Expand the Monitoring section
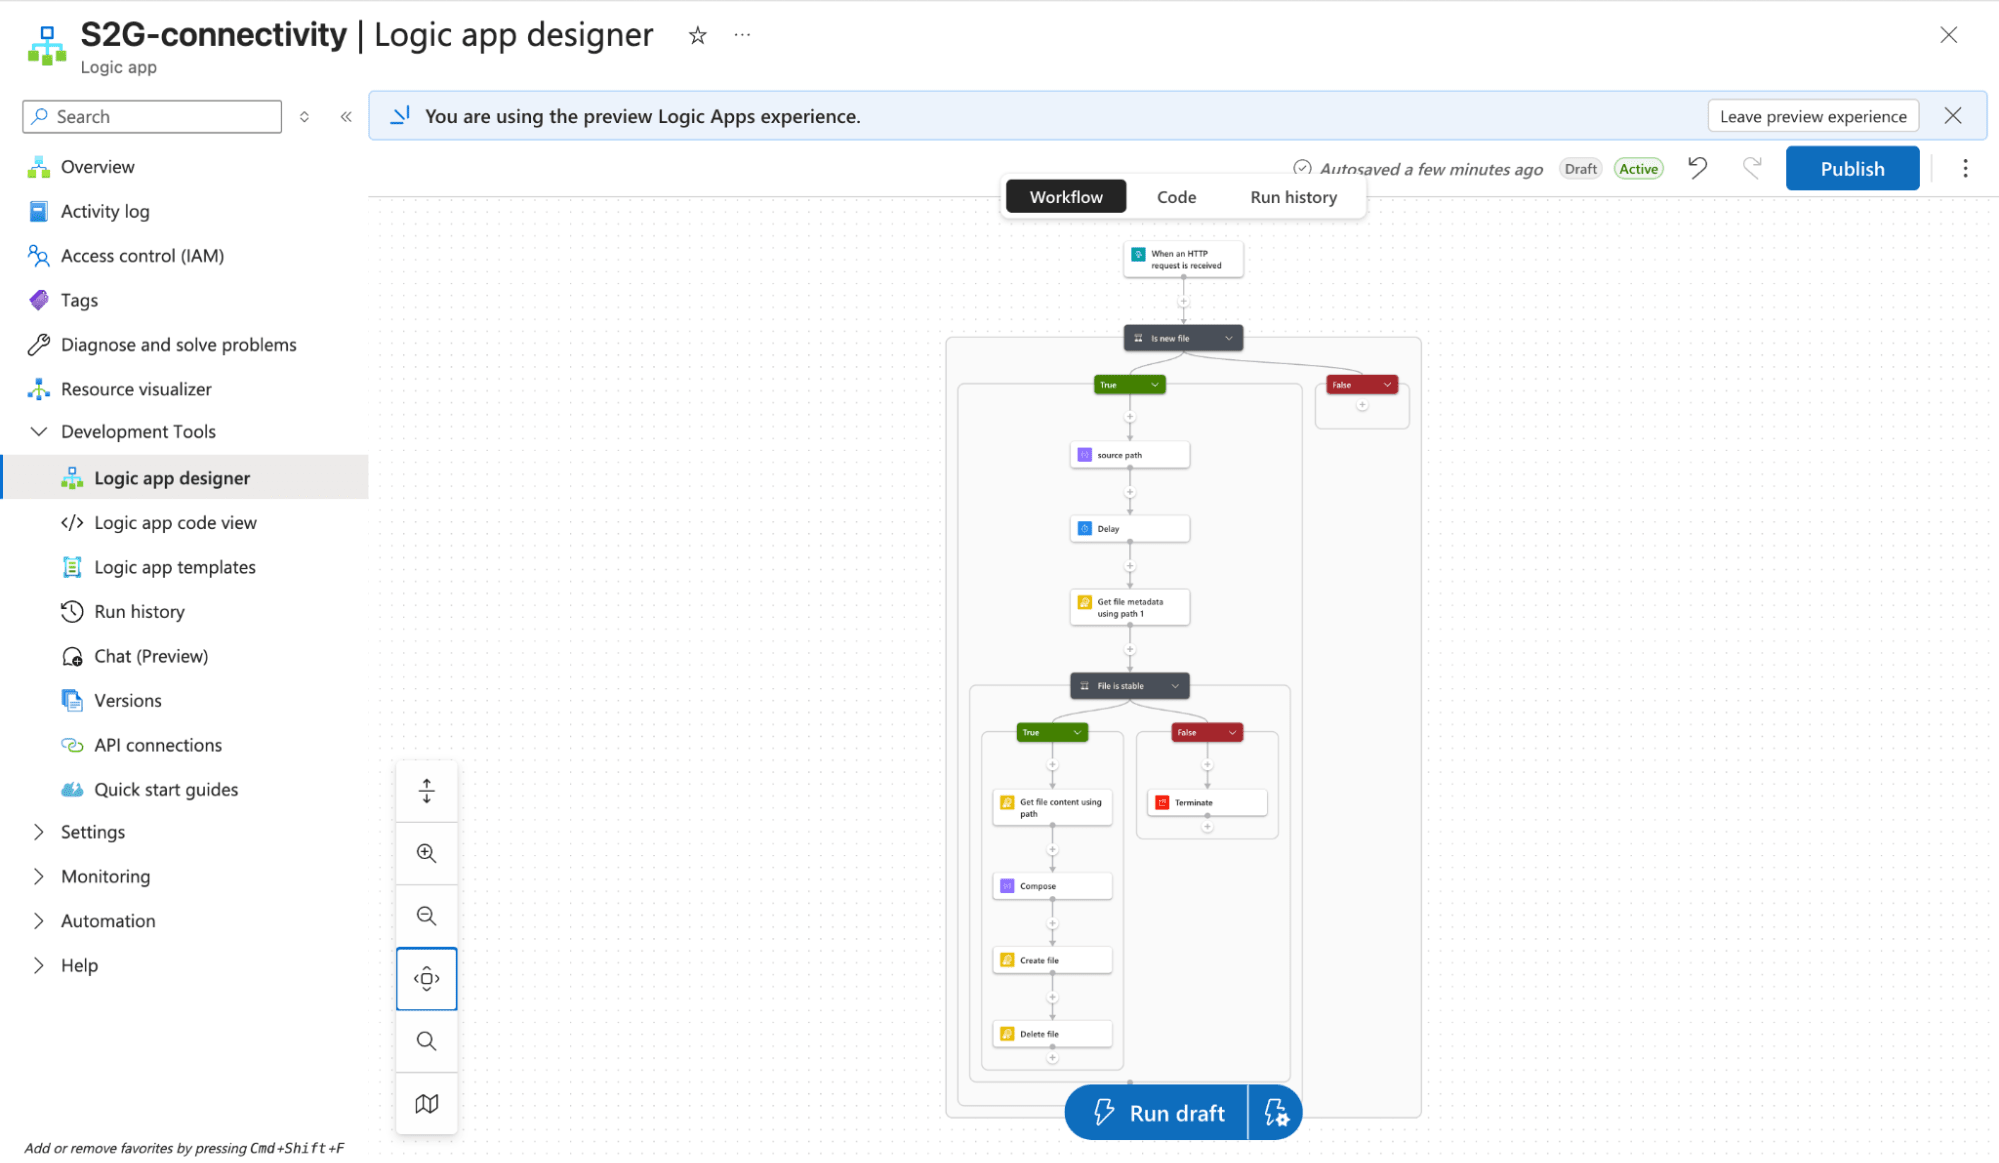Image resolution: width=1999 pixels, height=1163 pixels. [x=39, y=876]
